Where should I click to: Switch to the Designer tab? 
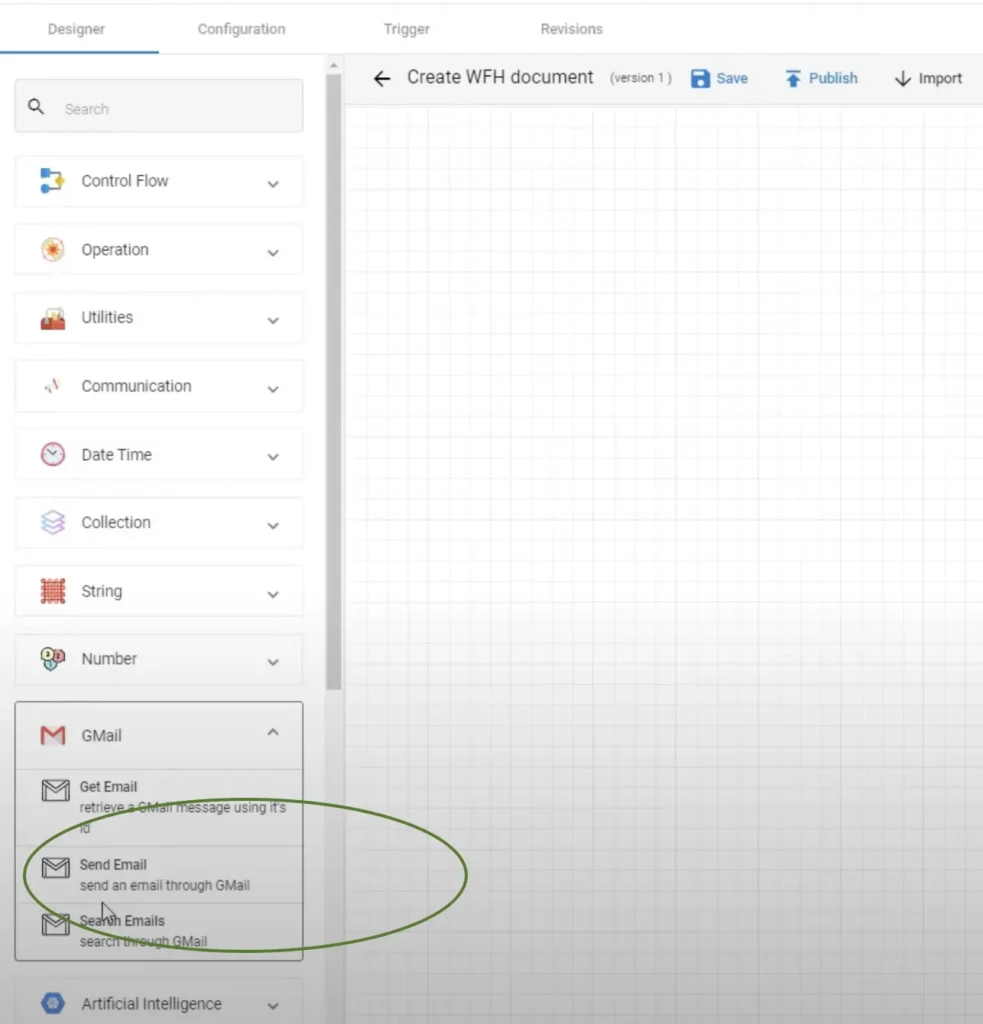(76, 29)
